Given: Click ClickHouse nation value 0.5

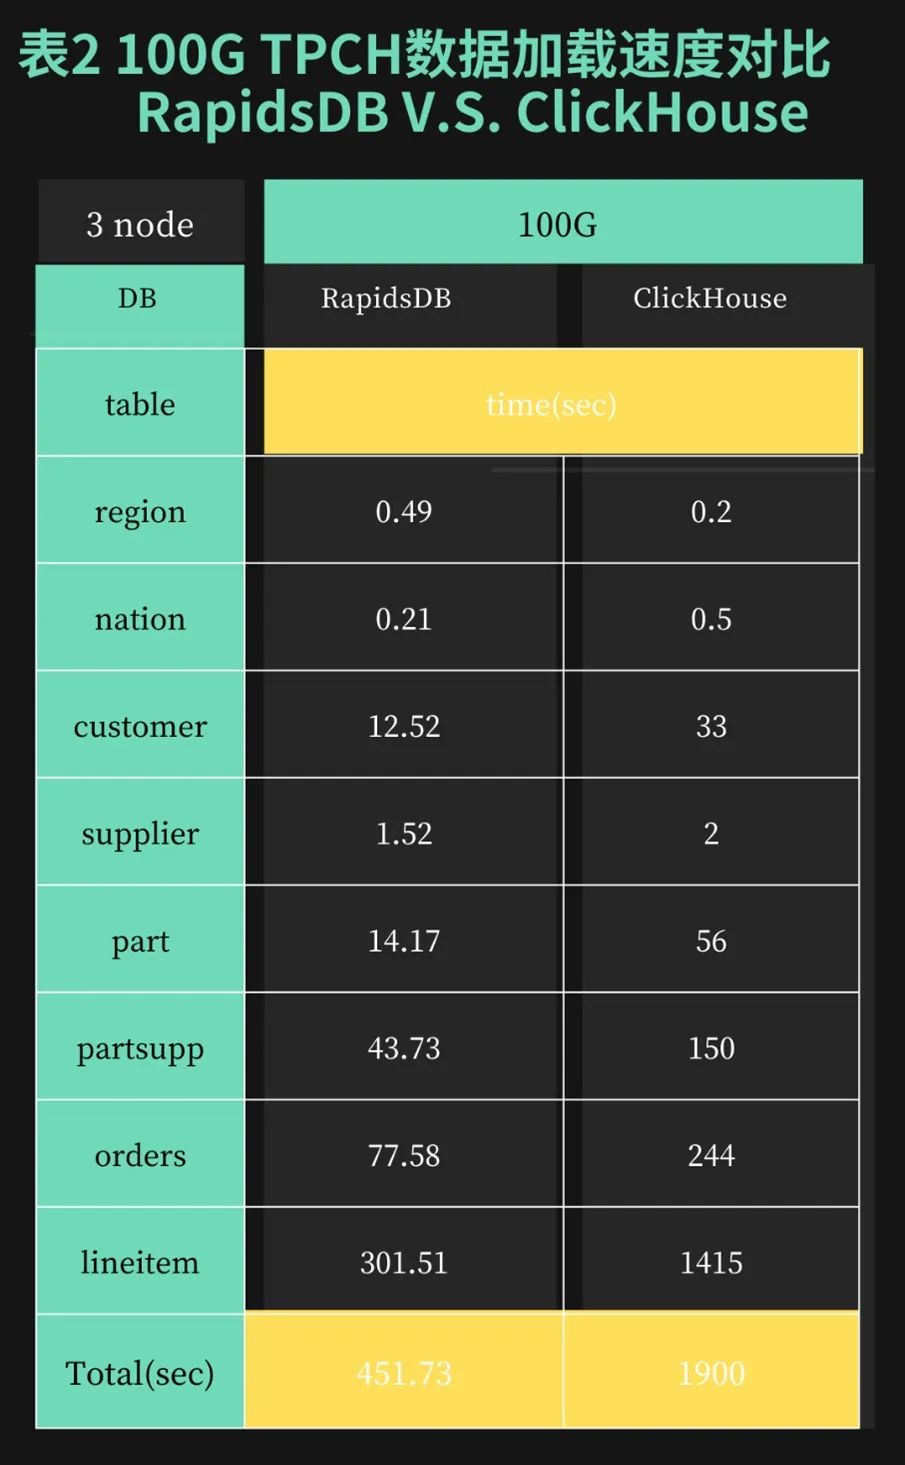Looking at the screenshot, I should pos(711,619).
